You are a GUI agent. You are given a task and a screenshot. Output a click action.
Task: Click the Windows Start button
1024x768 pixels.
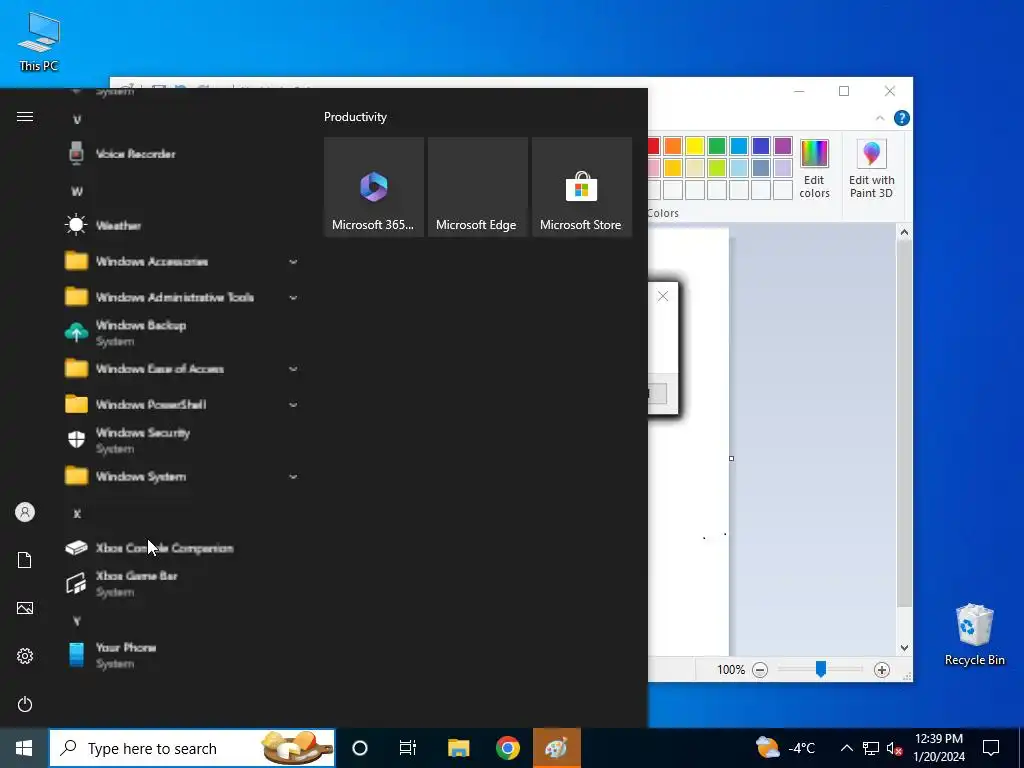click(x=24, y=748)
